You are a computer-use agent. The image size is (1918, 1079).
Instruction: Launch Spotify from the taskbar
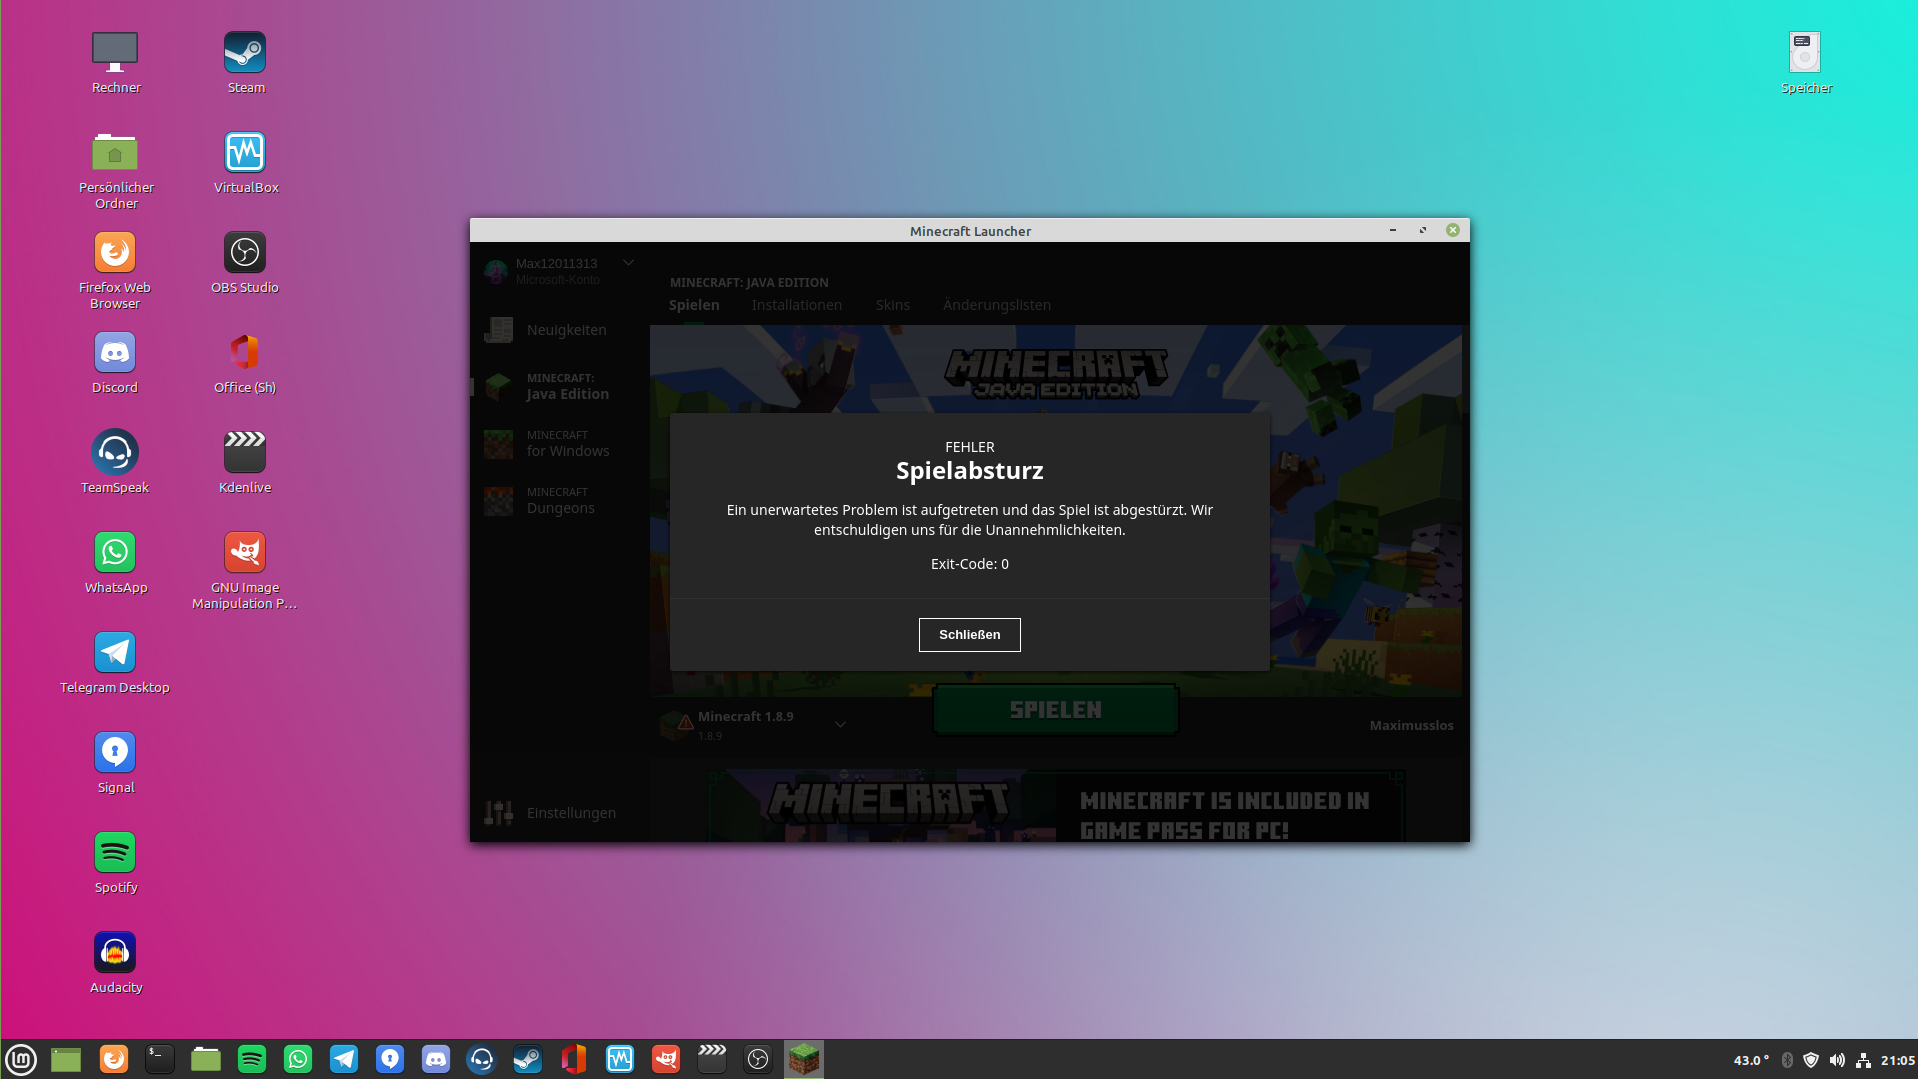(x=252, y=1059)
